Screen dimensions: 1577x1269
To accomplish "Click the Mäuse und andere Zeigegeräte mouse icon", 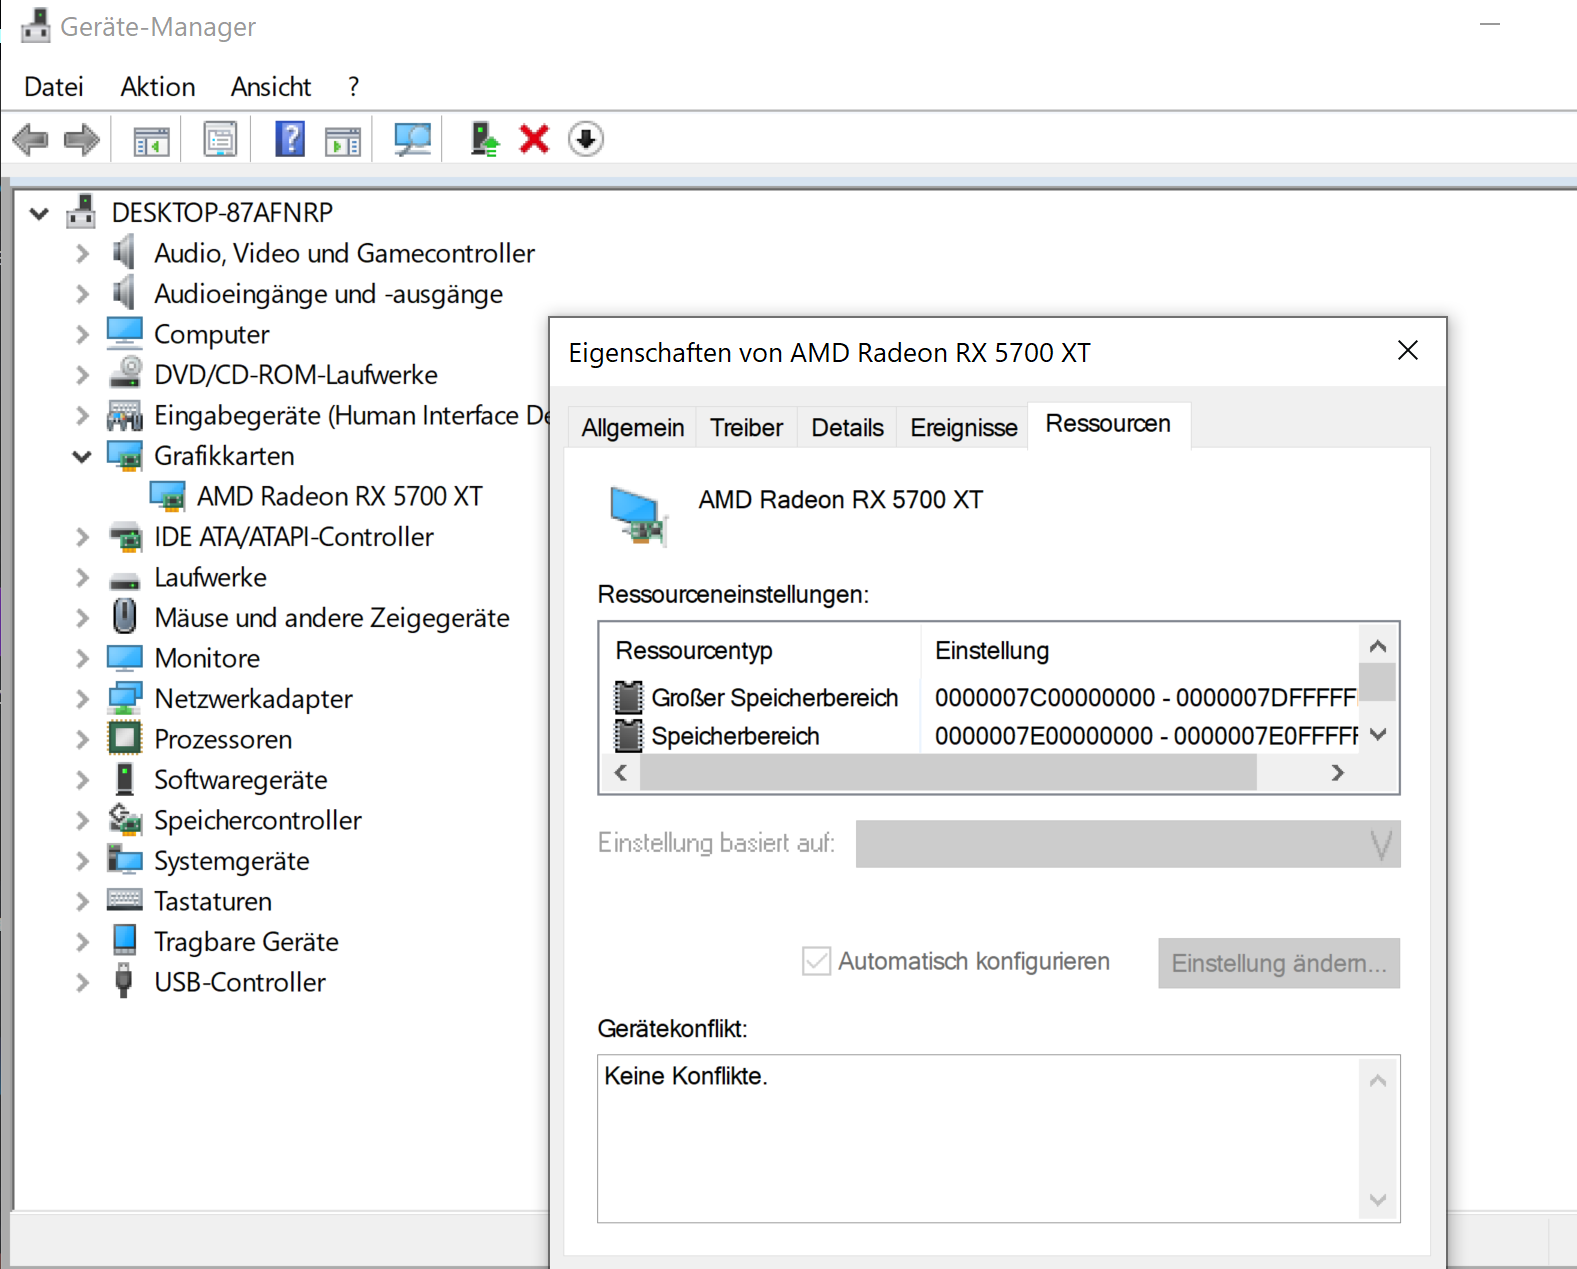I will click(125, 616).
